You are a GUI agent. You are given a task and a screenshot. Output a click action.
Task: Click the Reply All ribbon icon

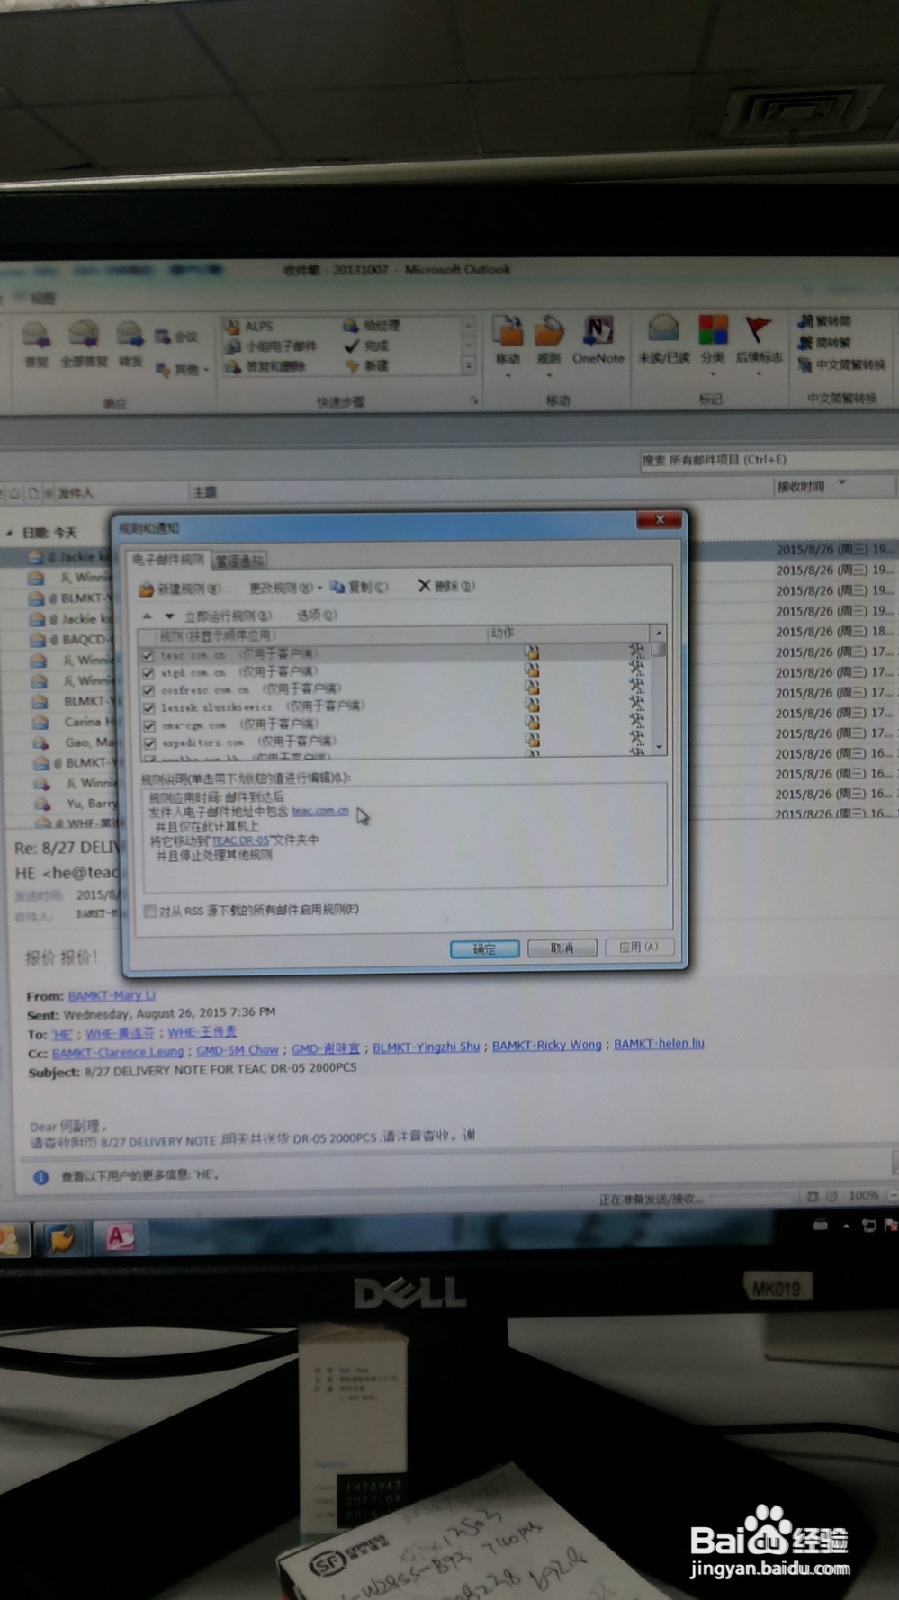82,335
